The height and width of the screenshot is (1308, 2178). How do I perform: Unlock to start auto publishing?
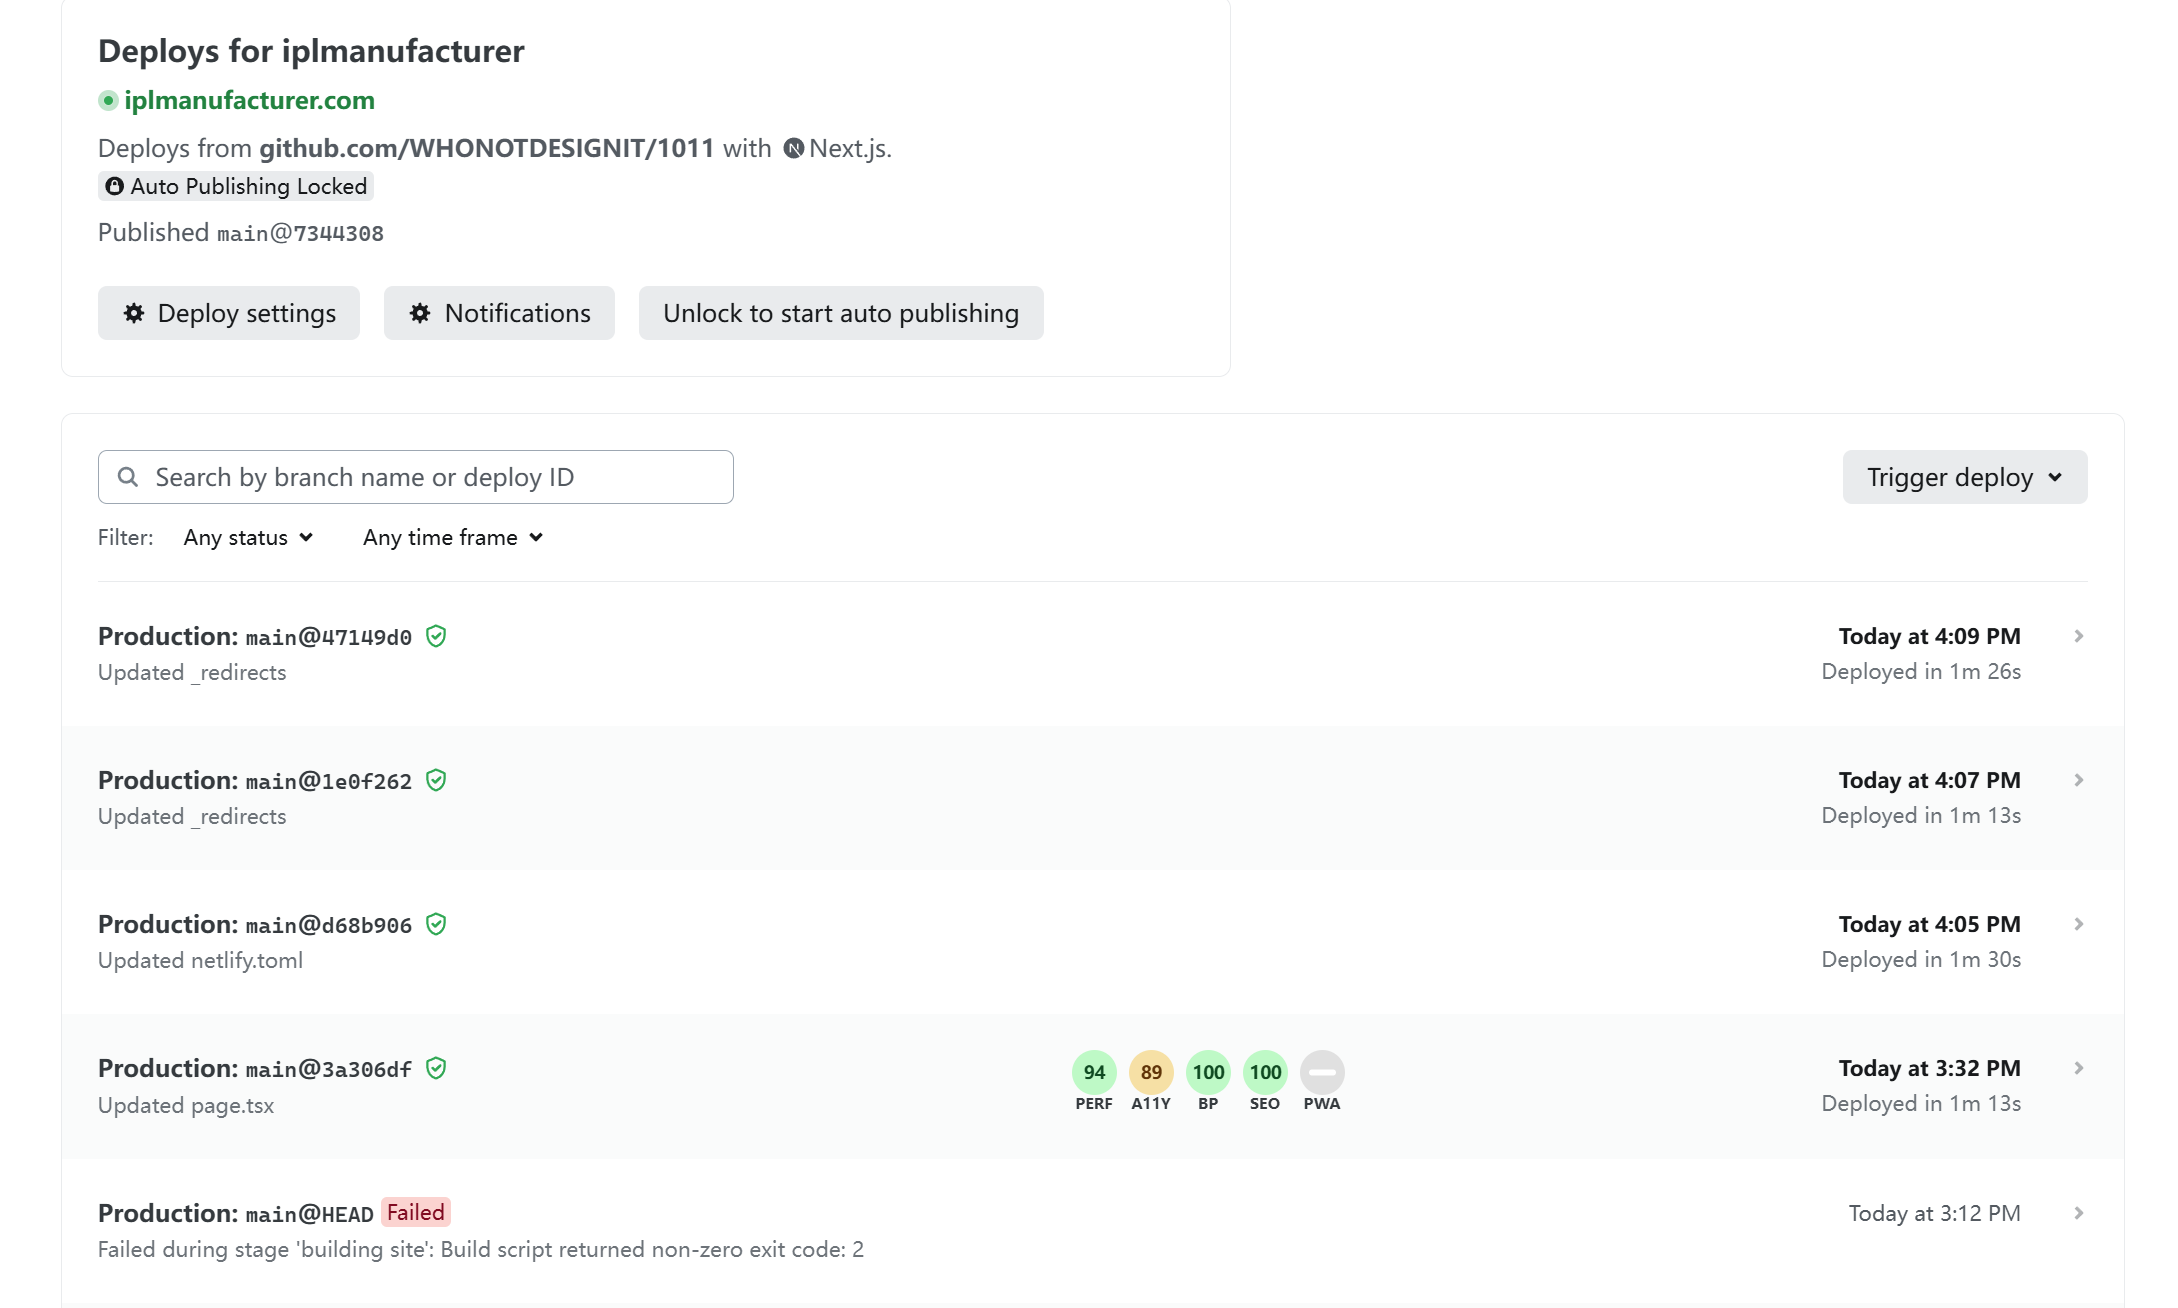click(x=840, y=313)
